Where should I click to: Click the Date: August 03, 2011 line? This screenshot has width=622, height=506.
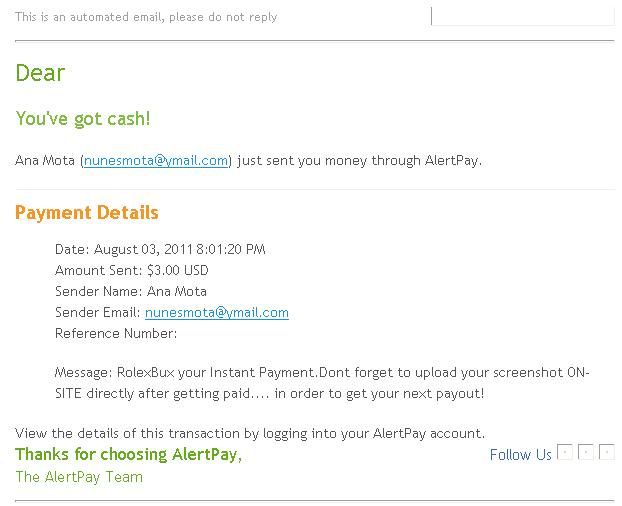pos(160,249)
